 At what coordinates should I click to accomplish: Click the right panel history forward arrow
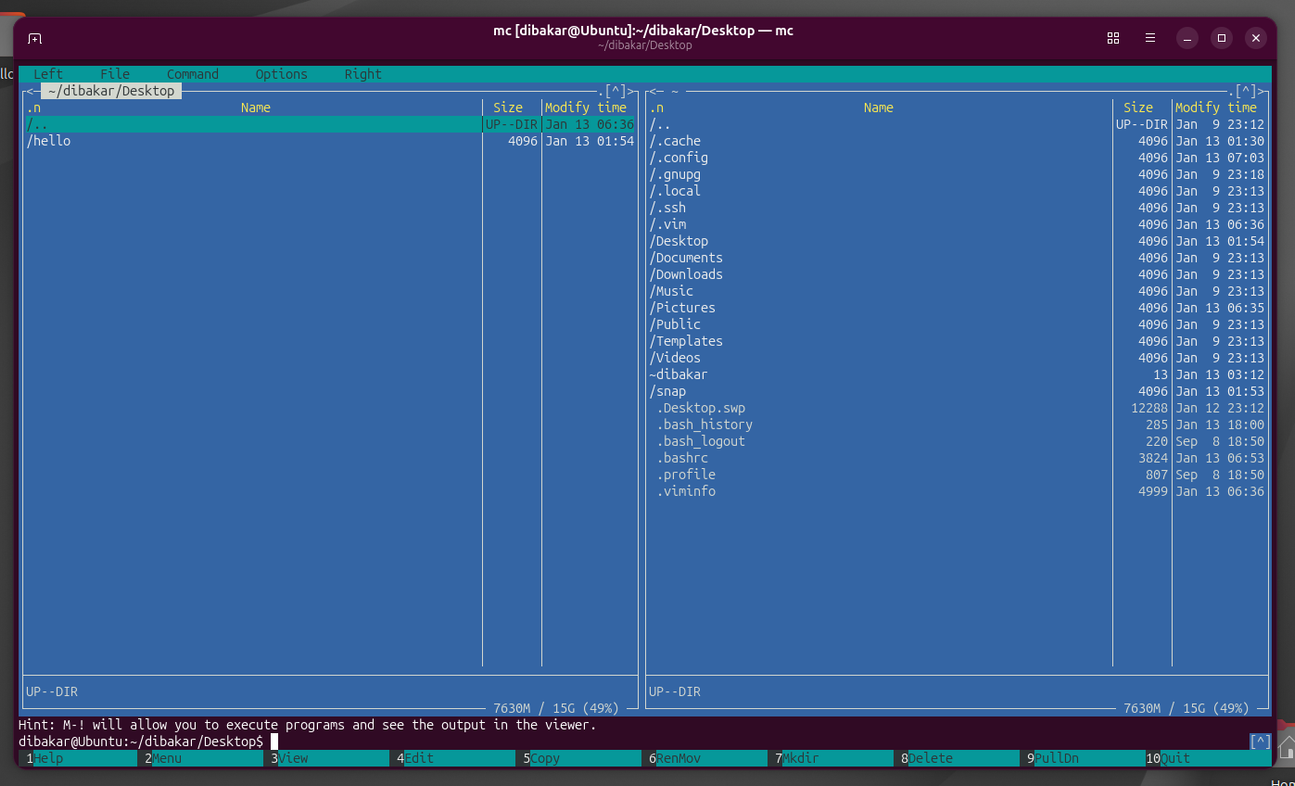1262,91
